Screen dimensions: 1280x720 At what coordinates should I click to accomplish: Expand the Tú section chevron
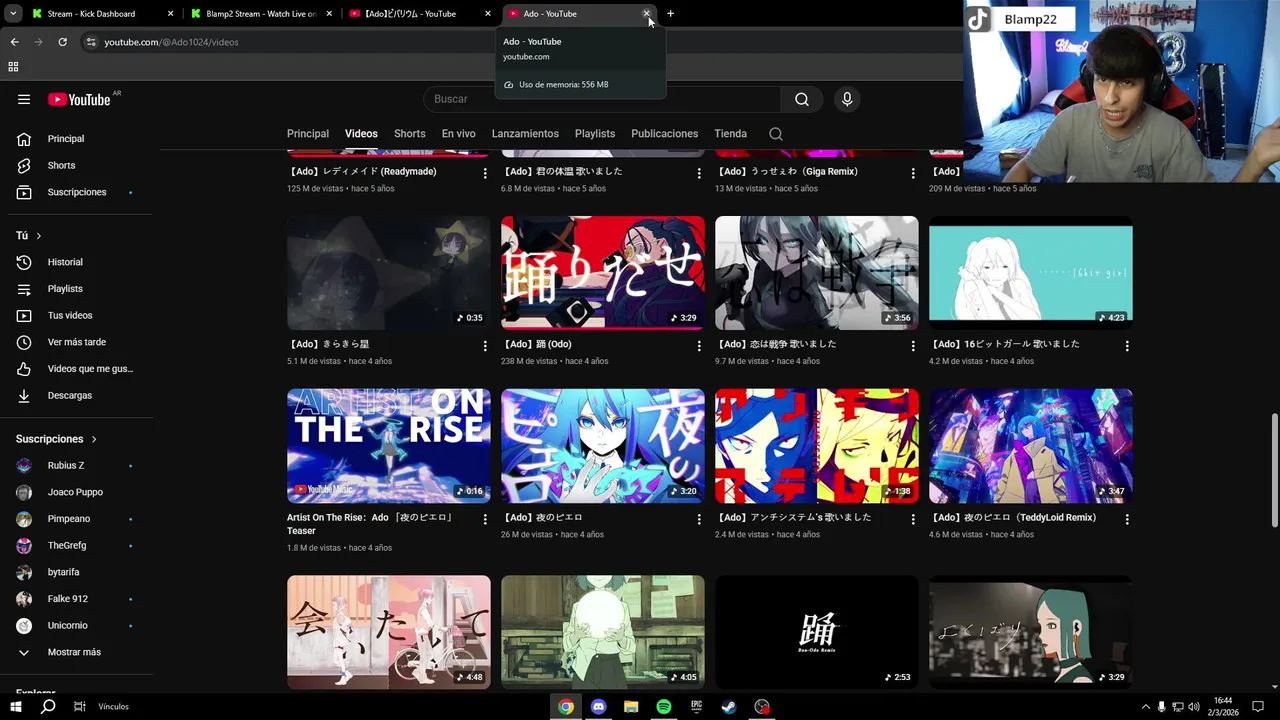click(x=38, y=236)
